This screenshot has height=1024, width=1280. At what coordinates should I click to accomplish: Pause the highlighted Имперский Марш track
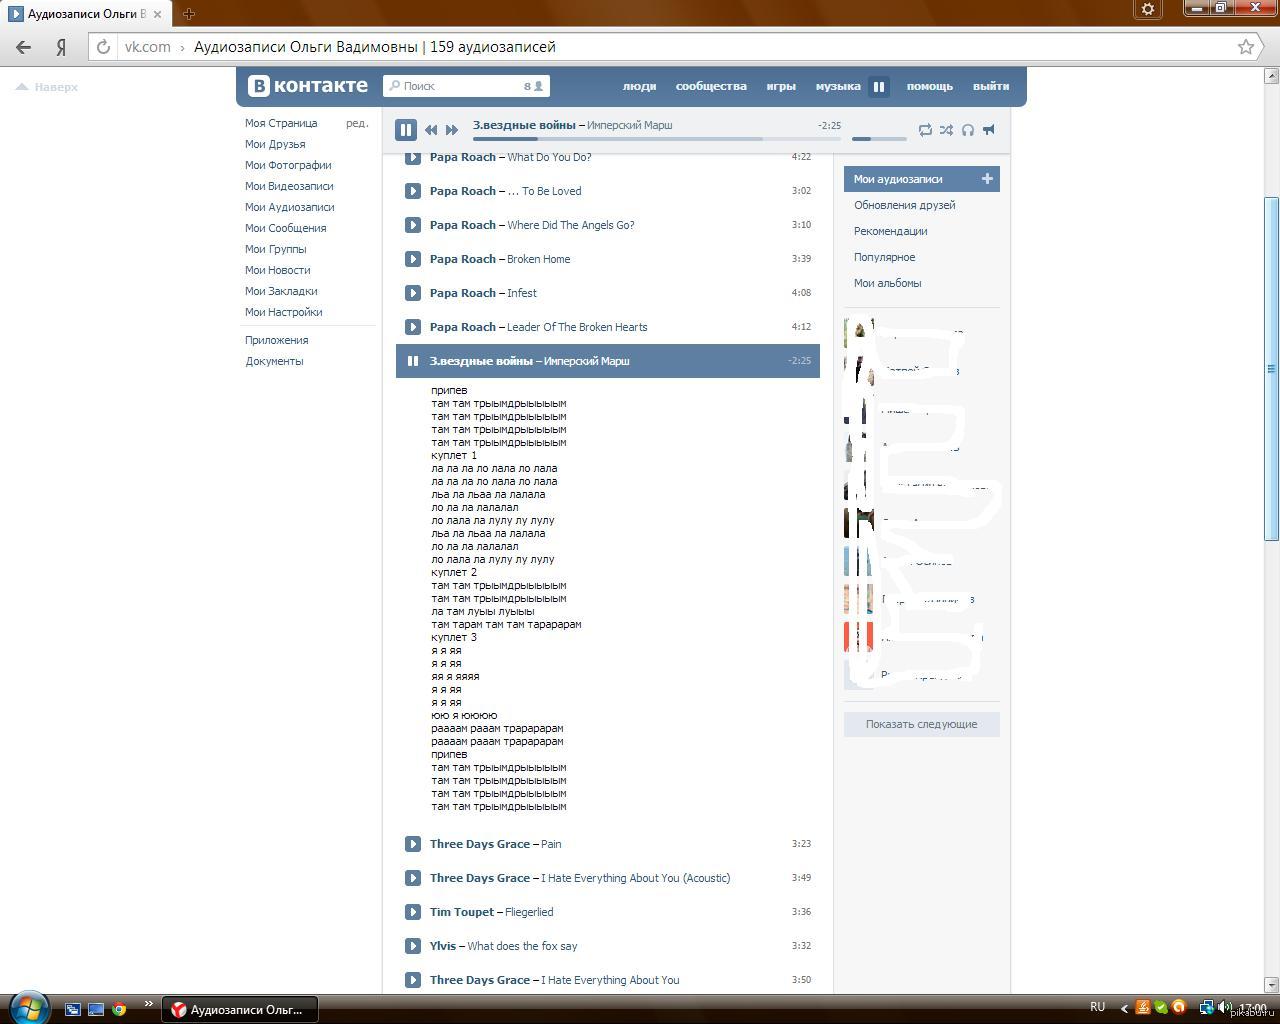(413, 361)
